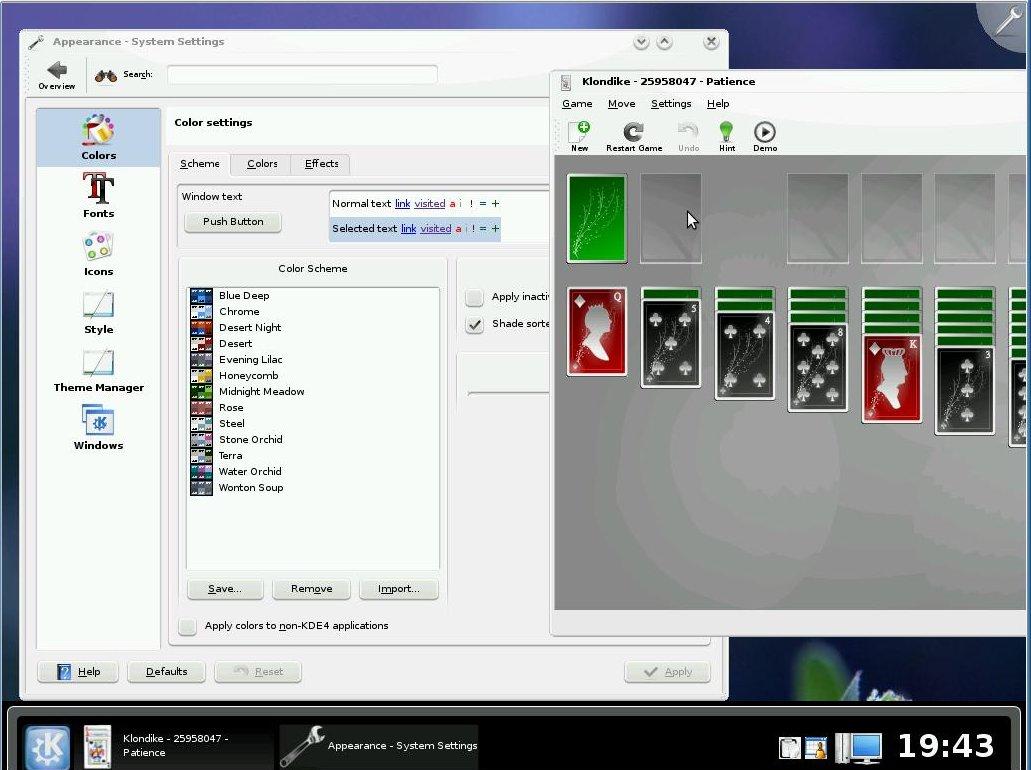Open the Fonts settings category

99,195
